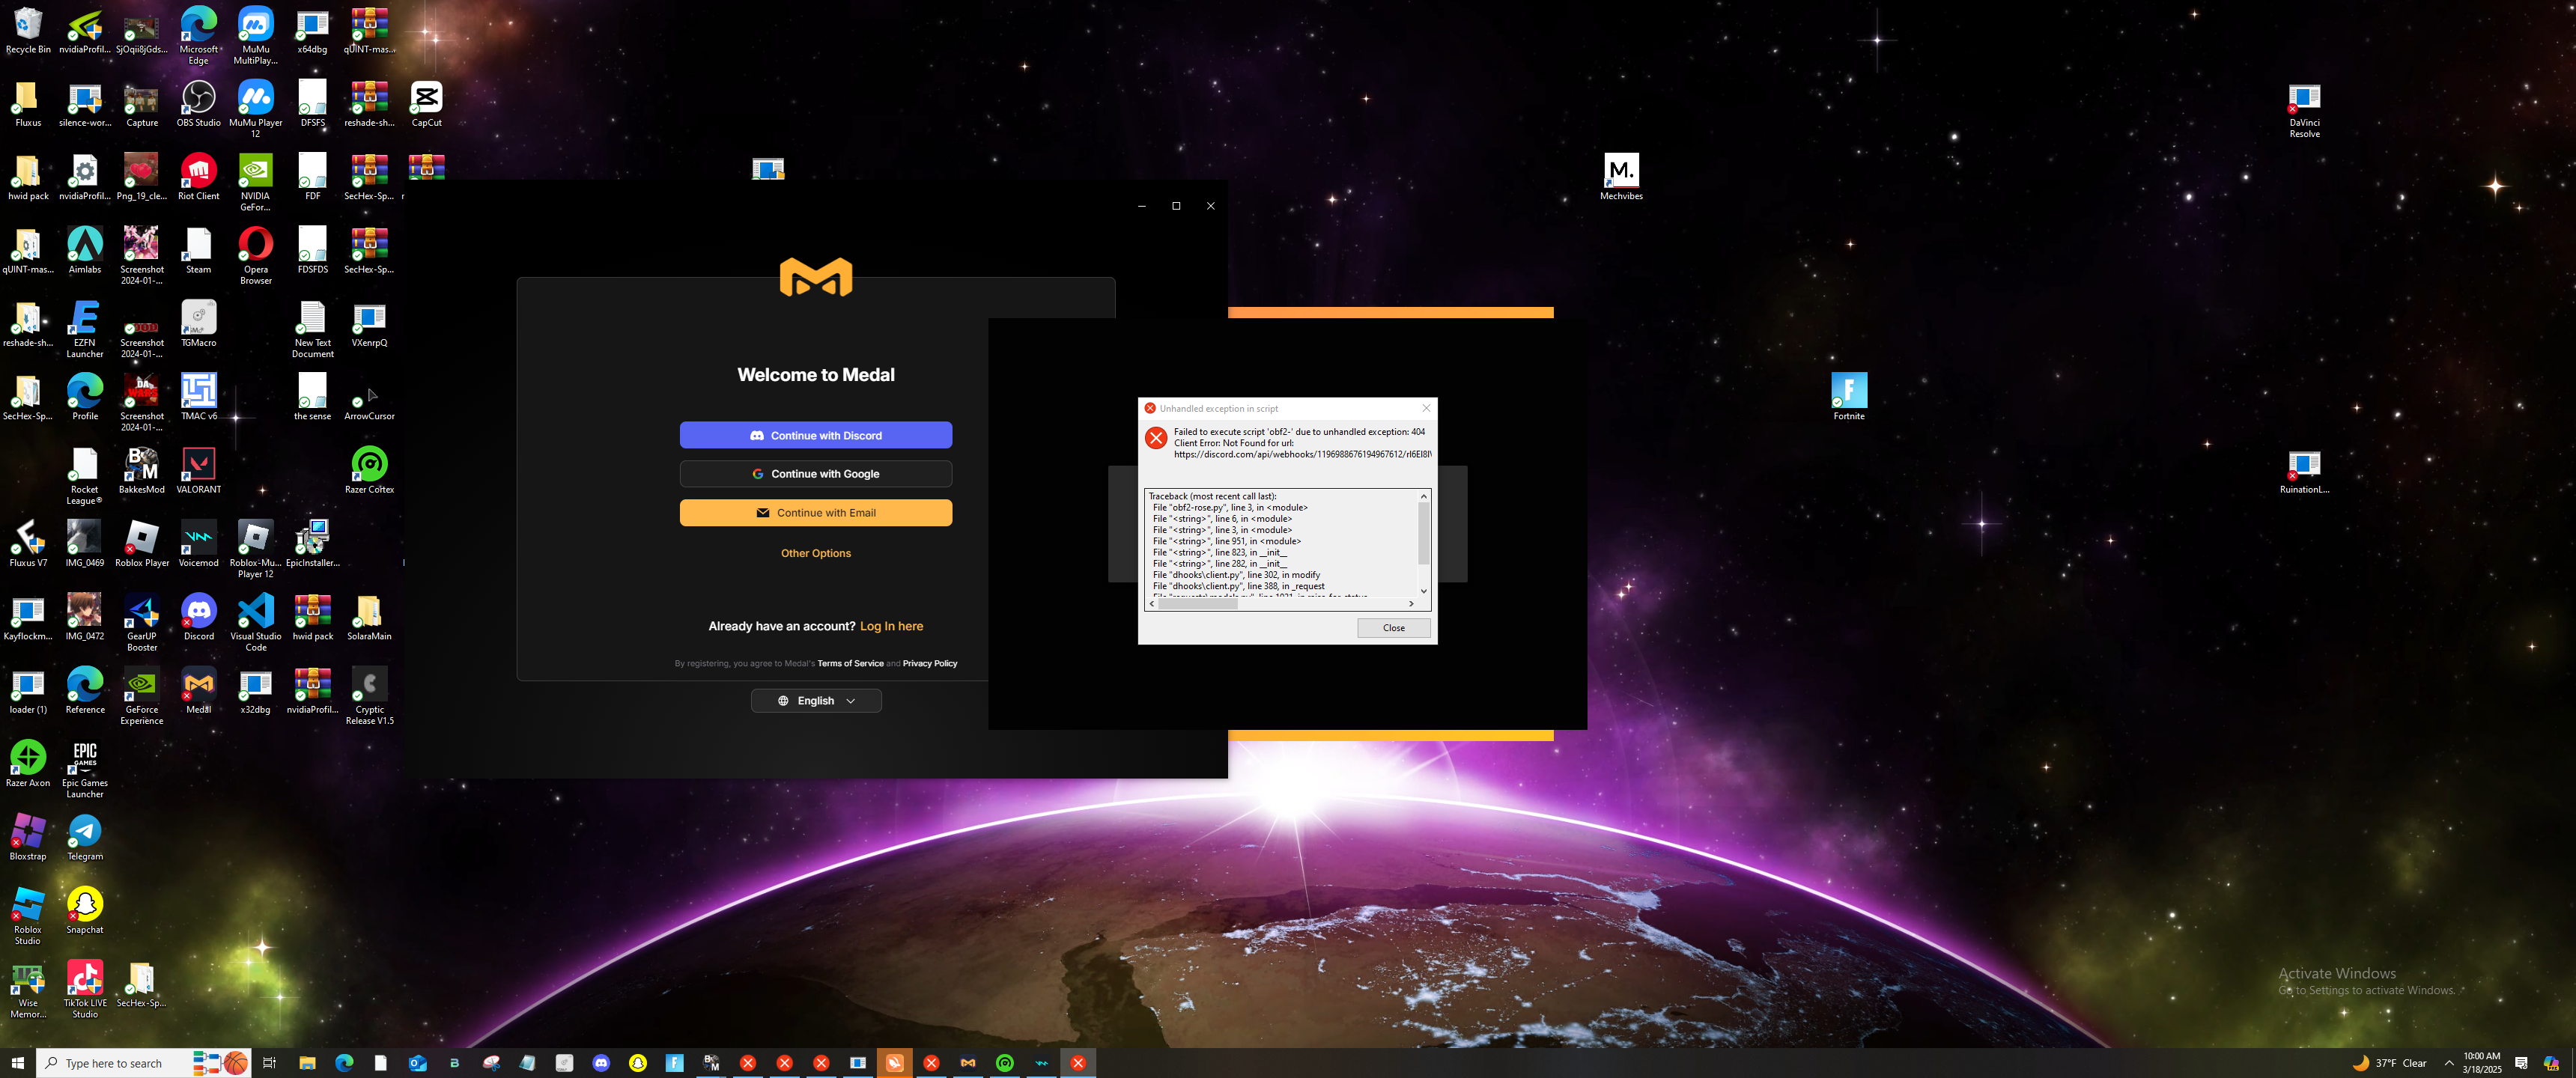Click Continue with Email button

coord(815,513)
